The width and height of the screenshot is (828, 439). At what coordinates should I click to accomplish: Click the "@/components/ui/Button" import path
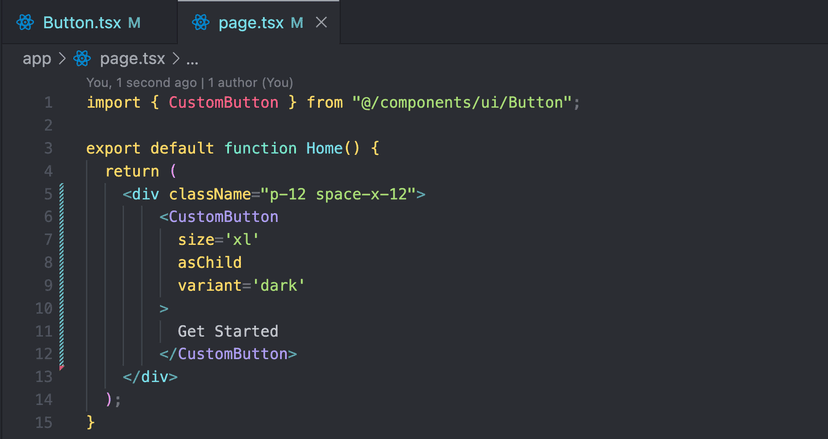465,103
